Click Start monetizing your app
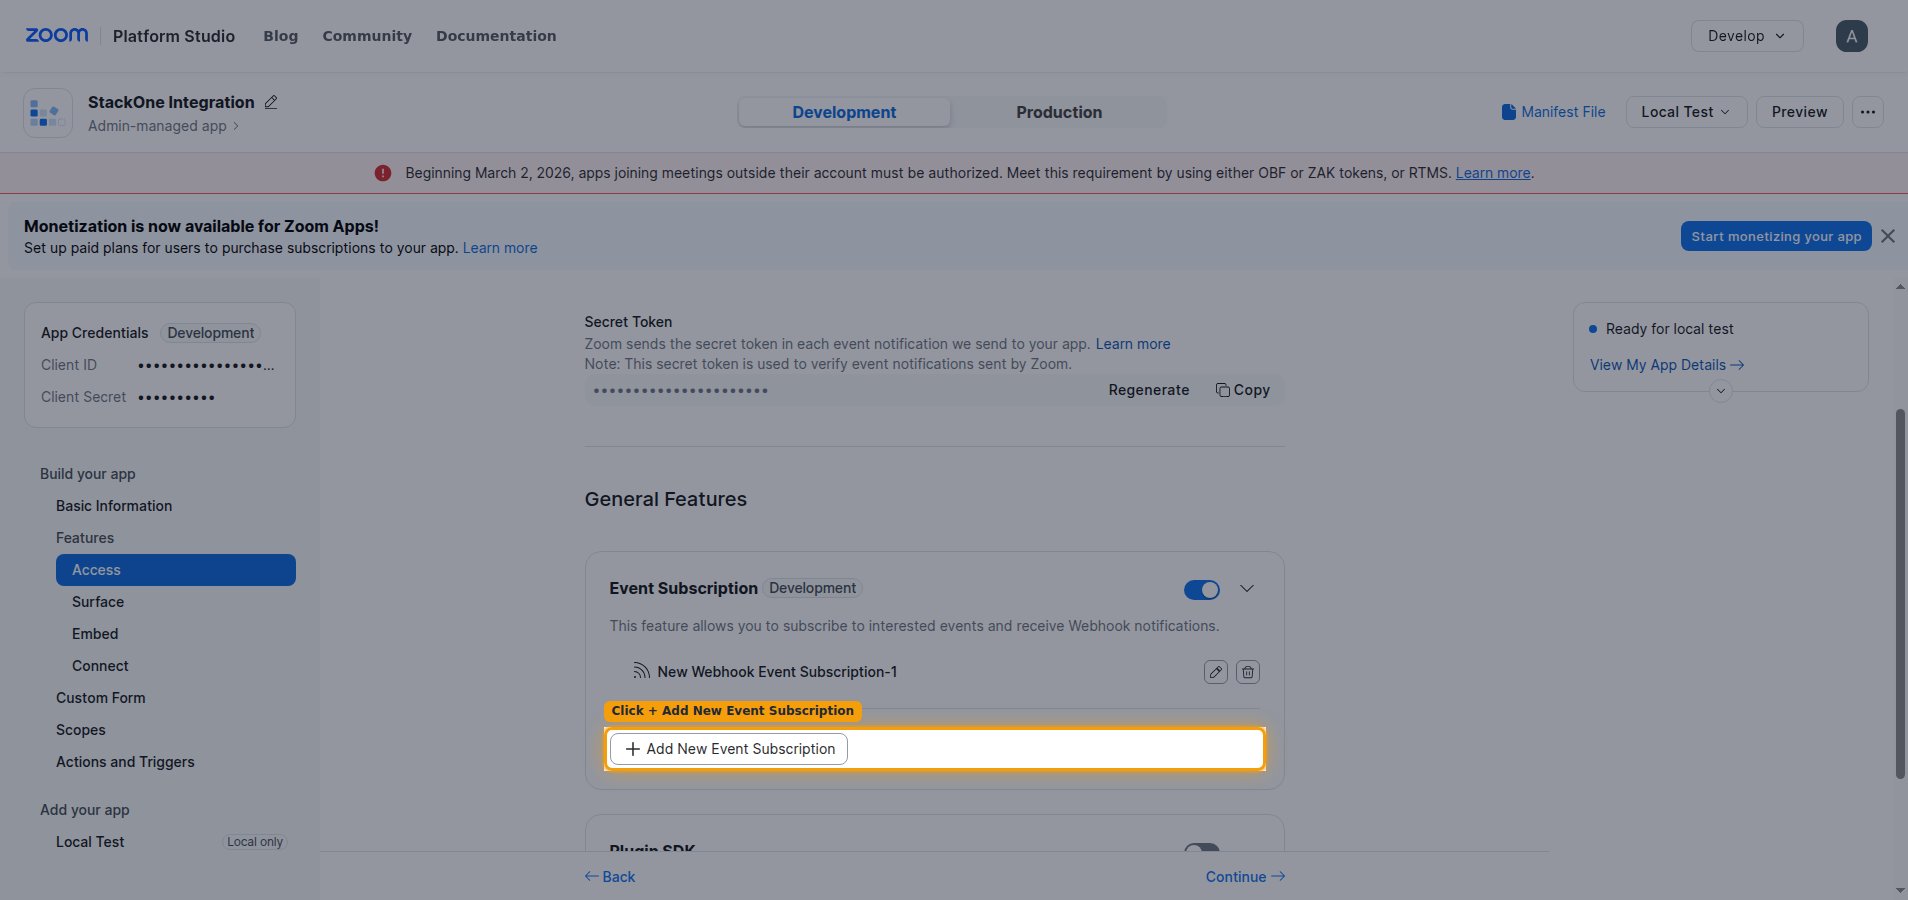 point(1775,236)
